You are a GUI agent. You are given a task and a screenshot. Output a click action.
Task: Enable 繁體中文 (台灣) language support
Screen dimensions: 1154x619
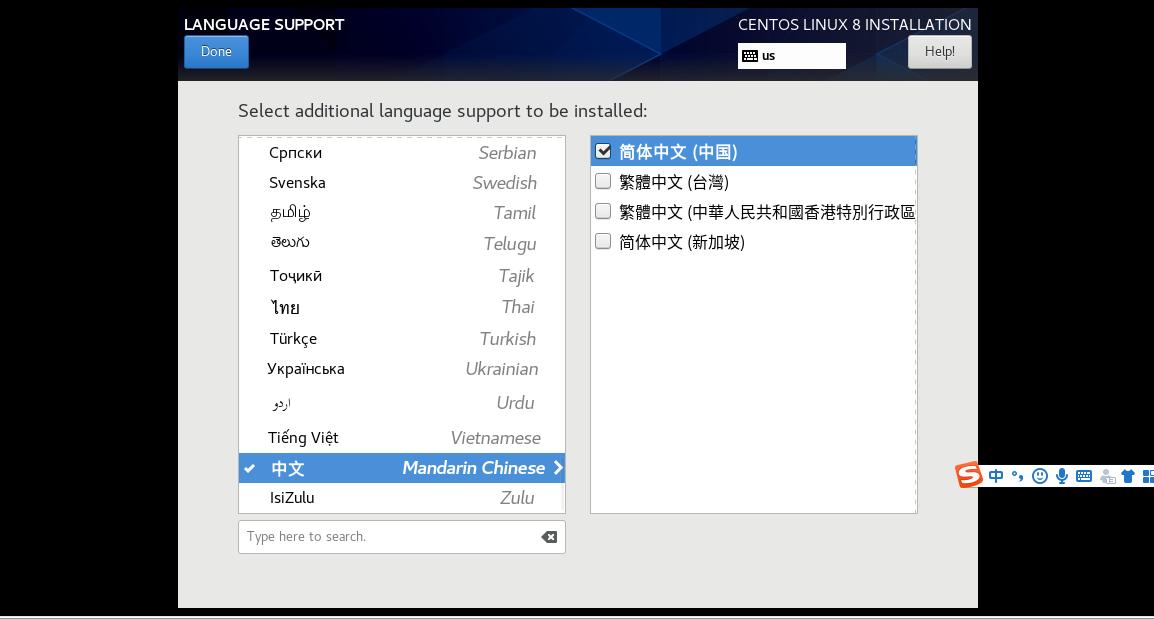pos(603,181)
